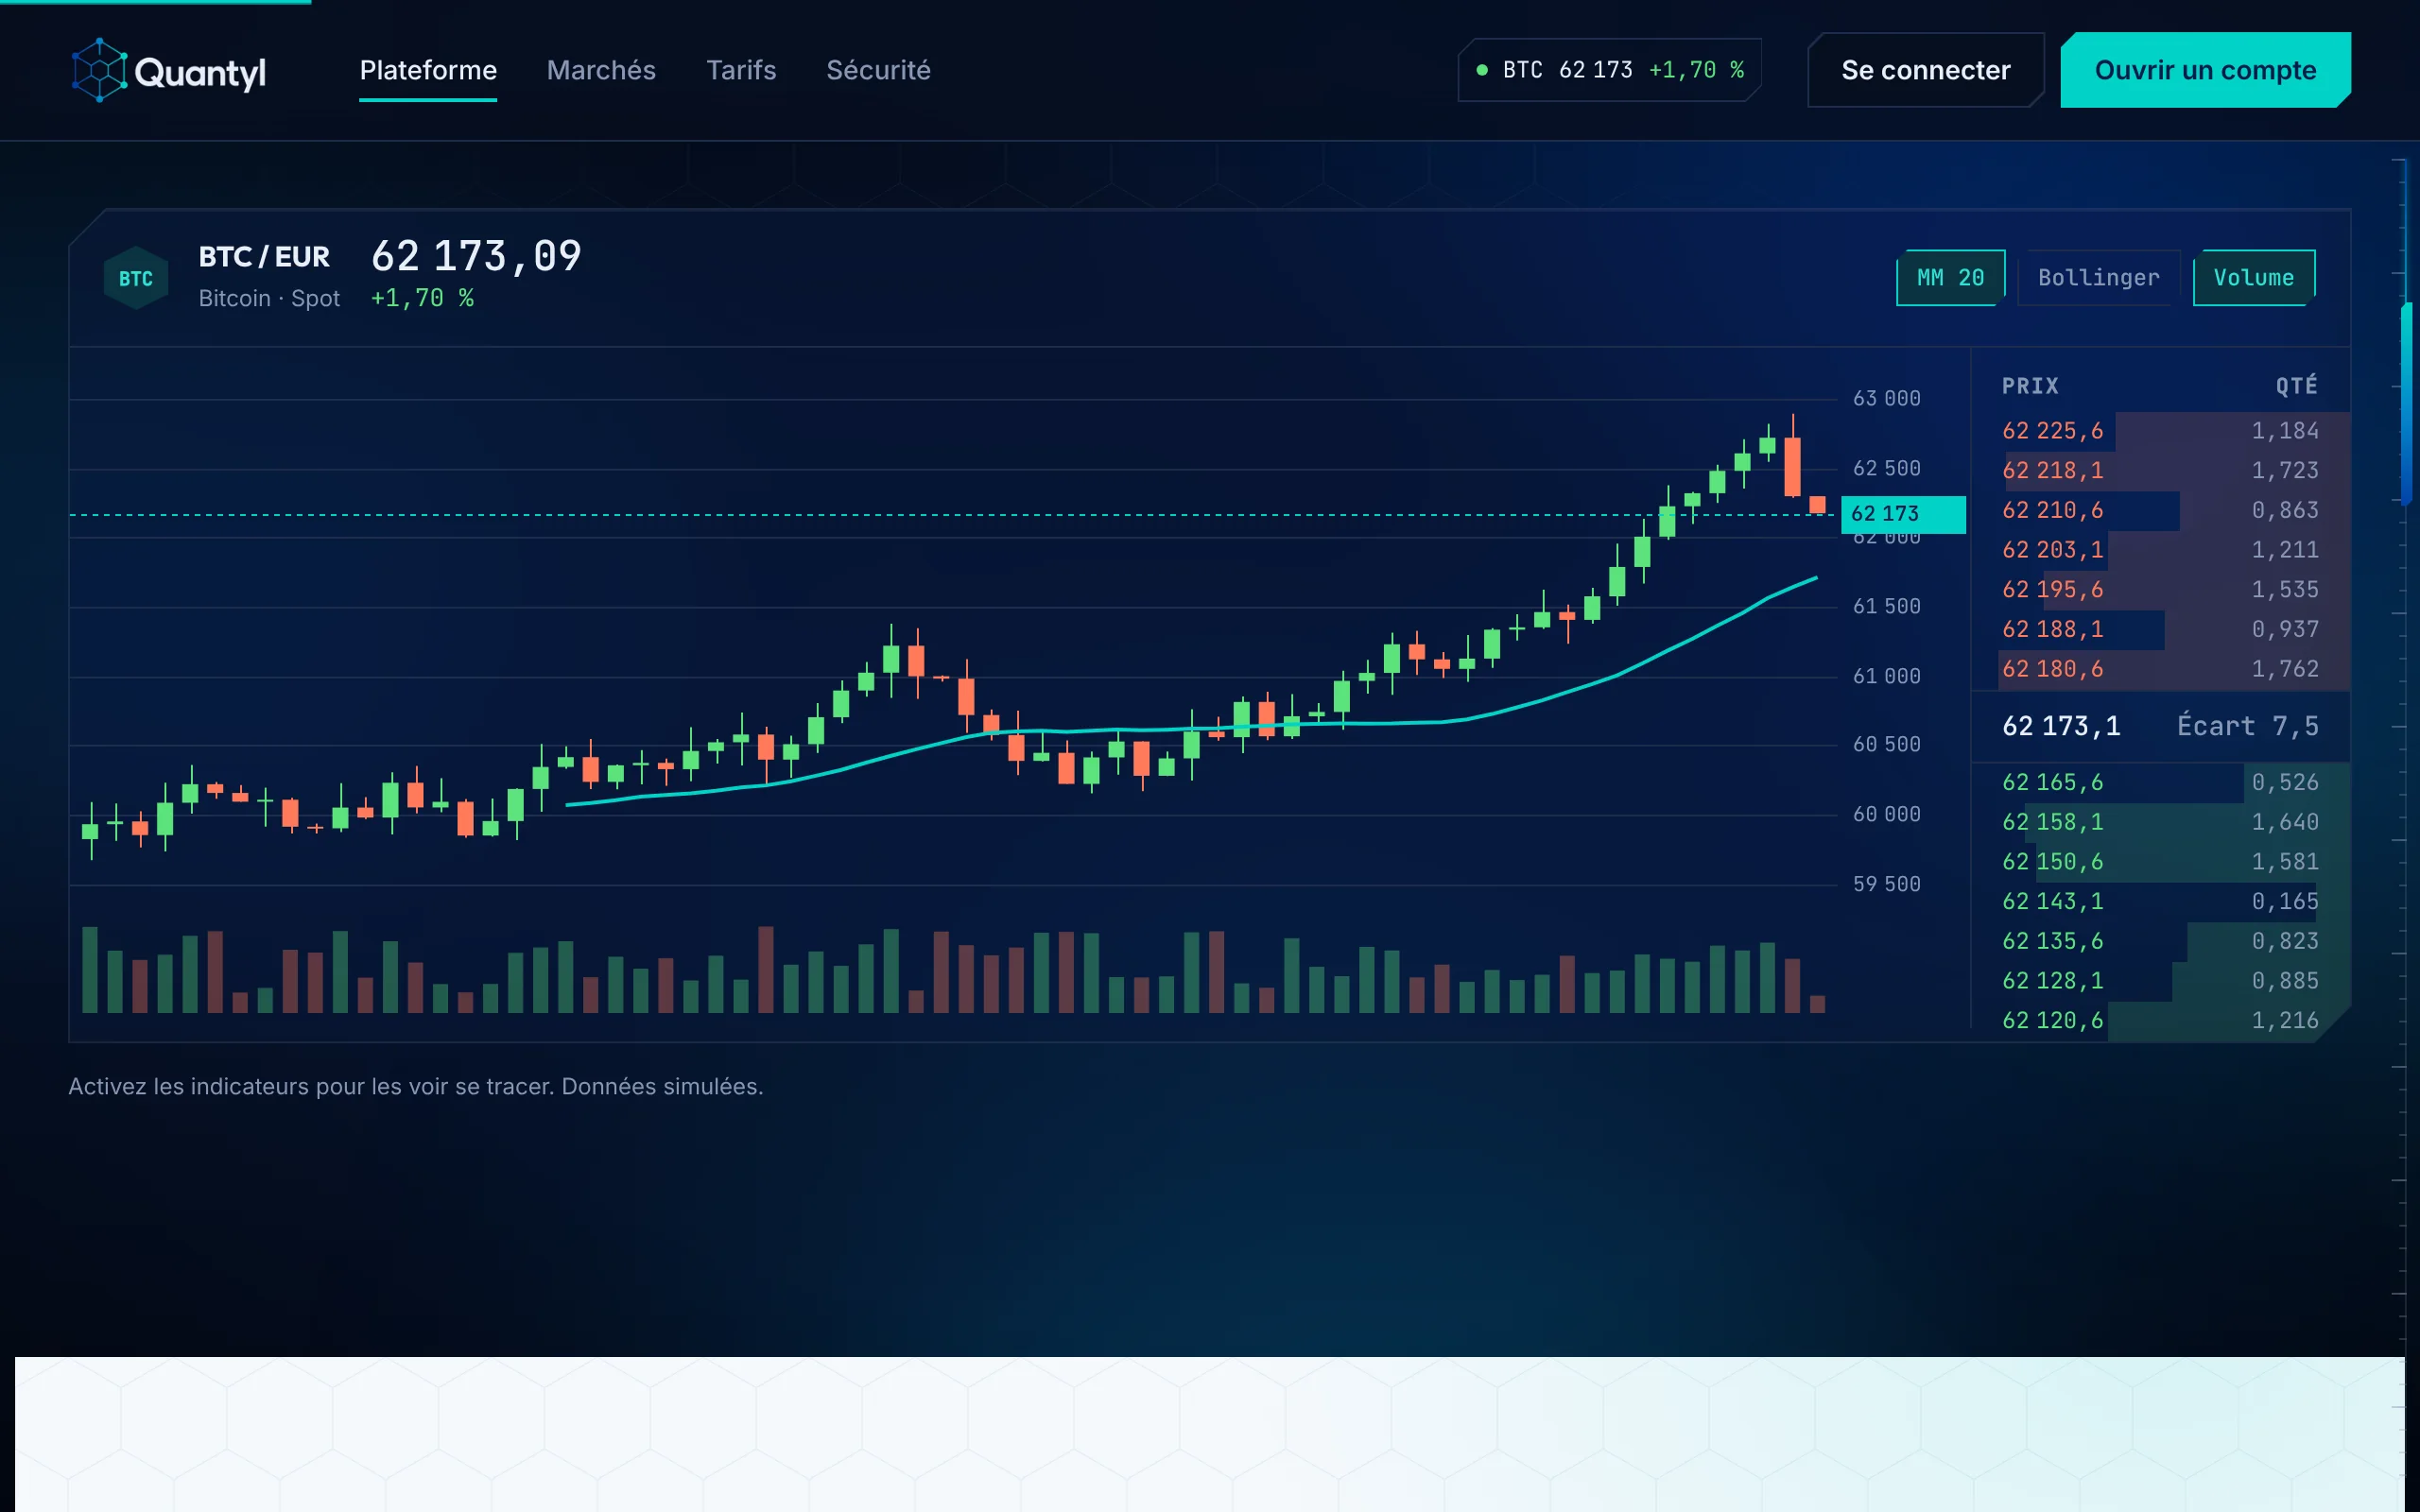Open the Tarifs nav item
This screenshot has height=1512, width=2420.
(741, 70)
